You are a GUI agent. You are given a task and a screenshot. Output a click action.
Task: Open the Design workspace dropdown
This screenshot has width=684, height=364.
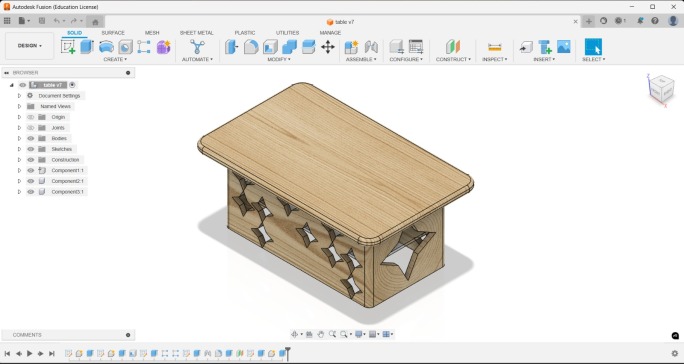(30, 46)
